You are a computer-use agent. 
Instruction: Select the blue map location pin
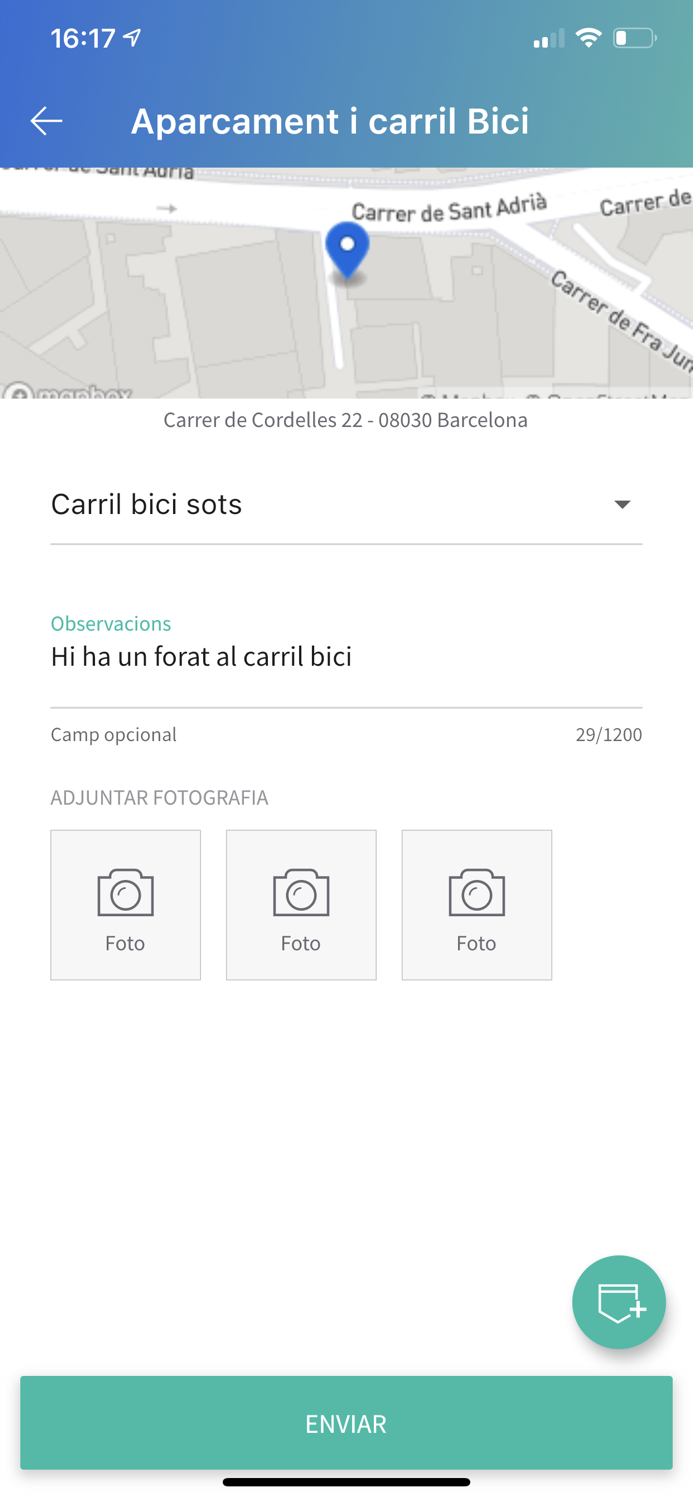348,250
